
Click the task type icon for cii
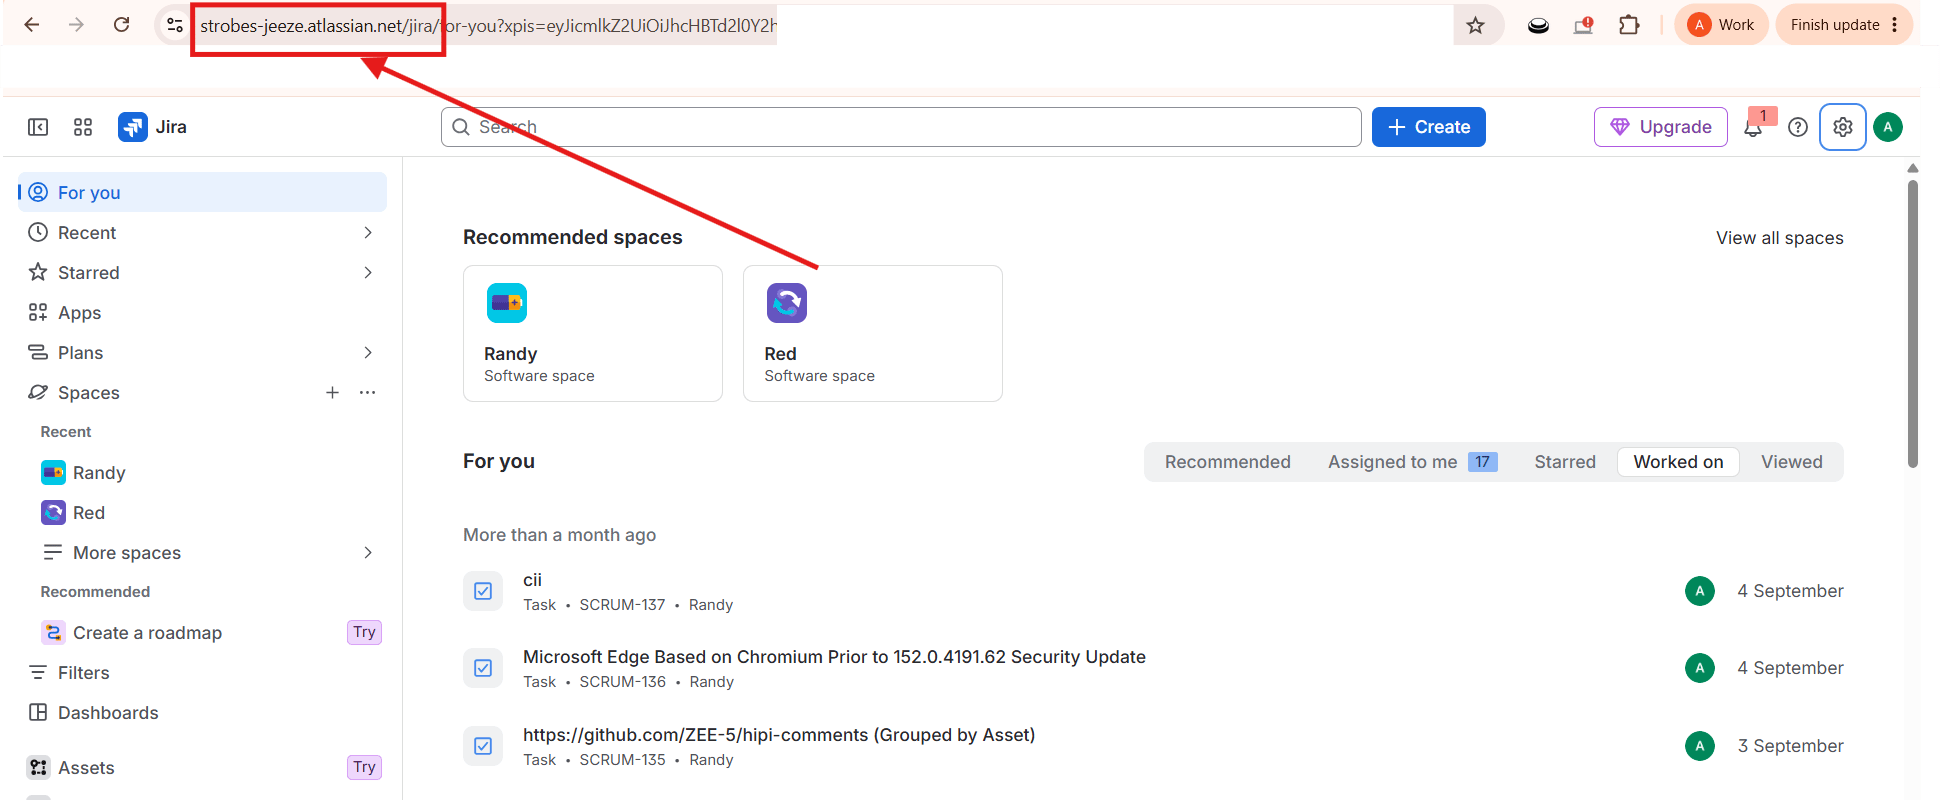483,591
